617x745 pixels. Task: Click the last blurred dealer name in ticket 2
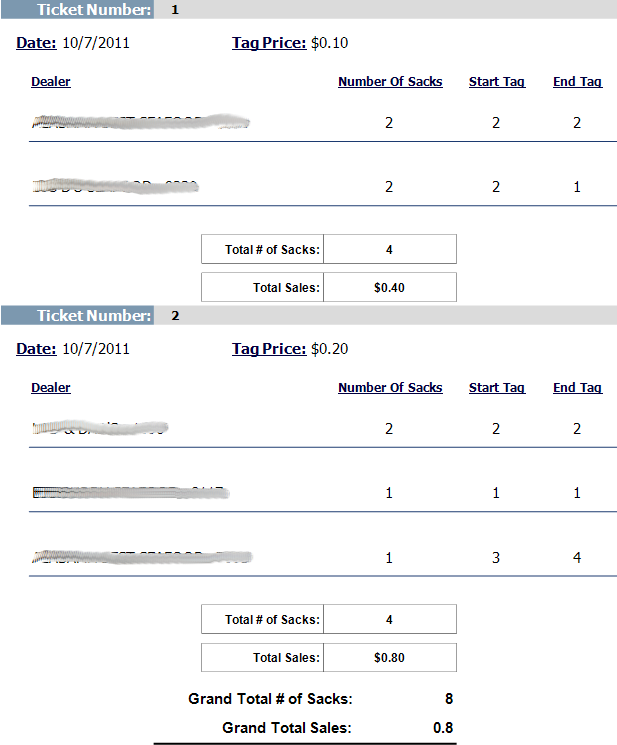[140, 557]
